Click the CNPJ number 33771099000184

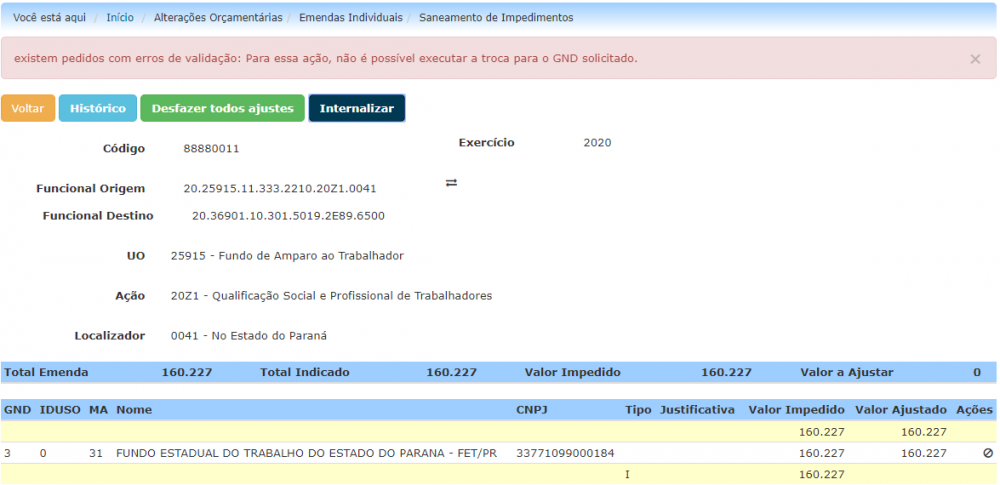[x=565, y=453]
